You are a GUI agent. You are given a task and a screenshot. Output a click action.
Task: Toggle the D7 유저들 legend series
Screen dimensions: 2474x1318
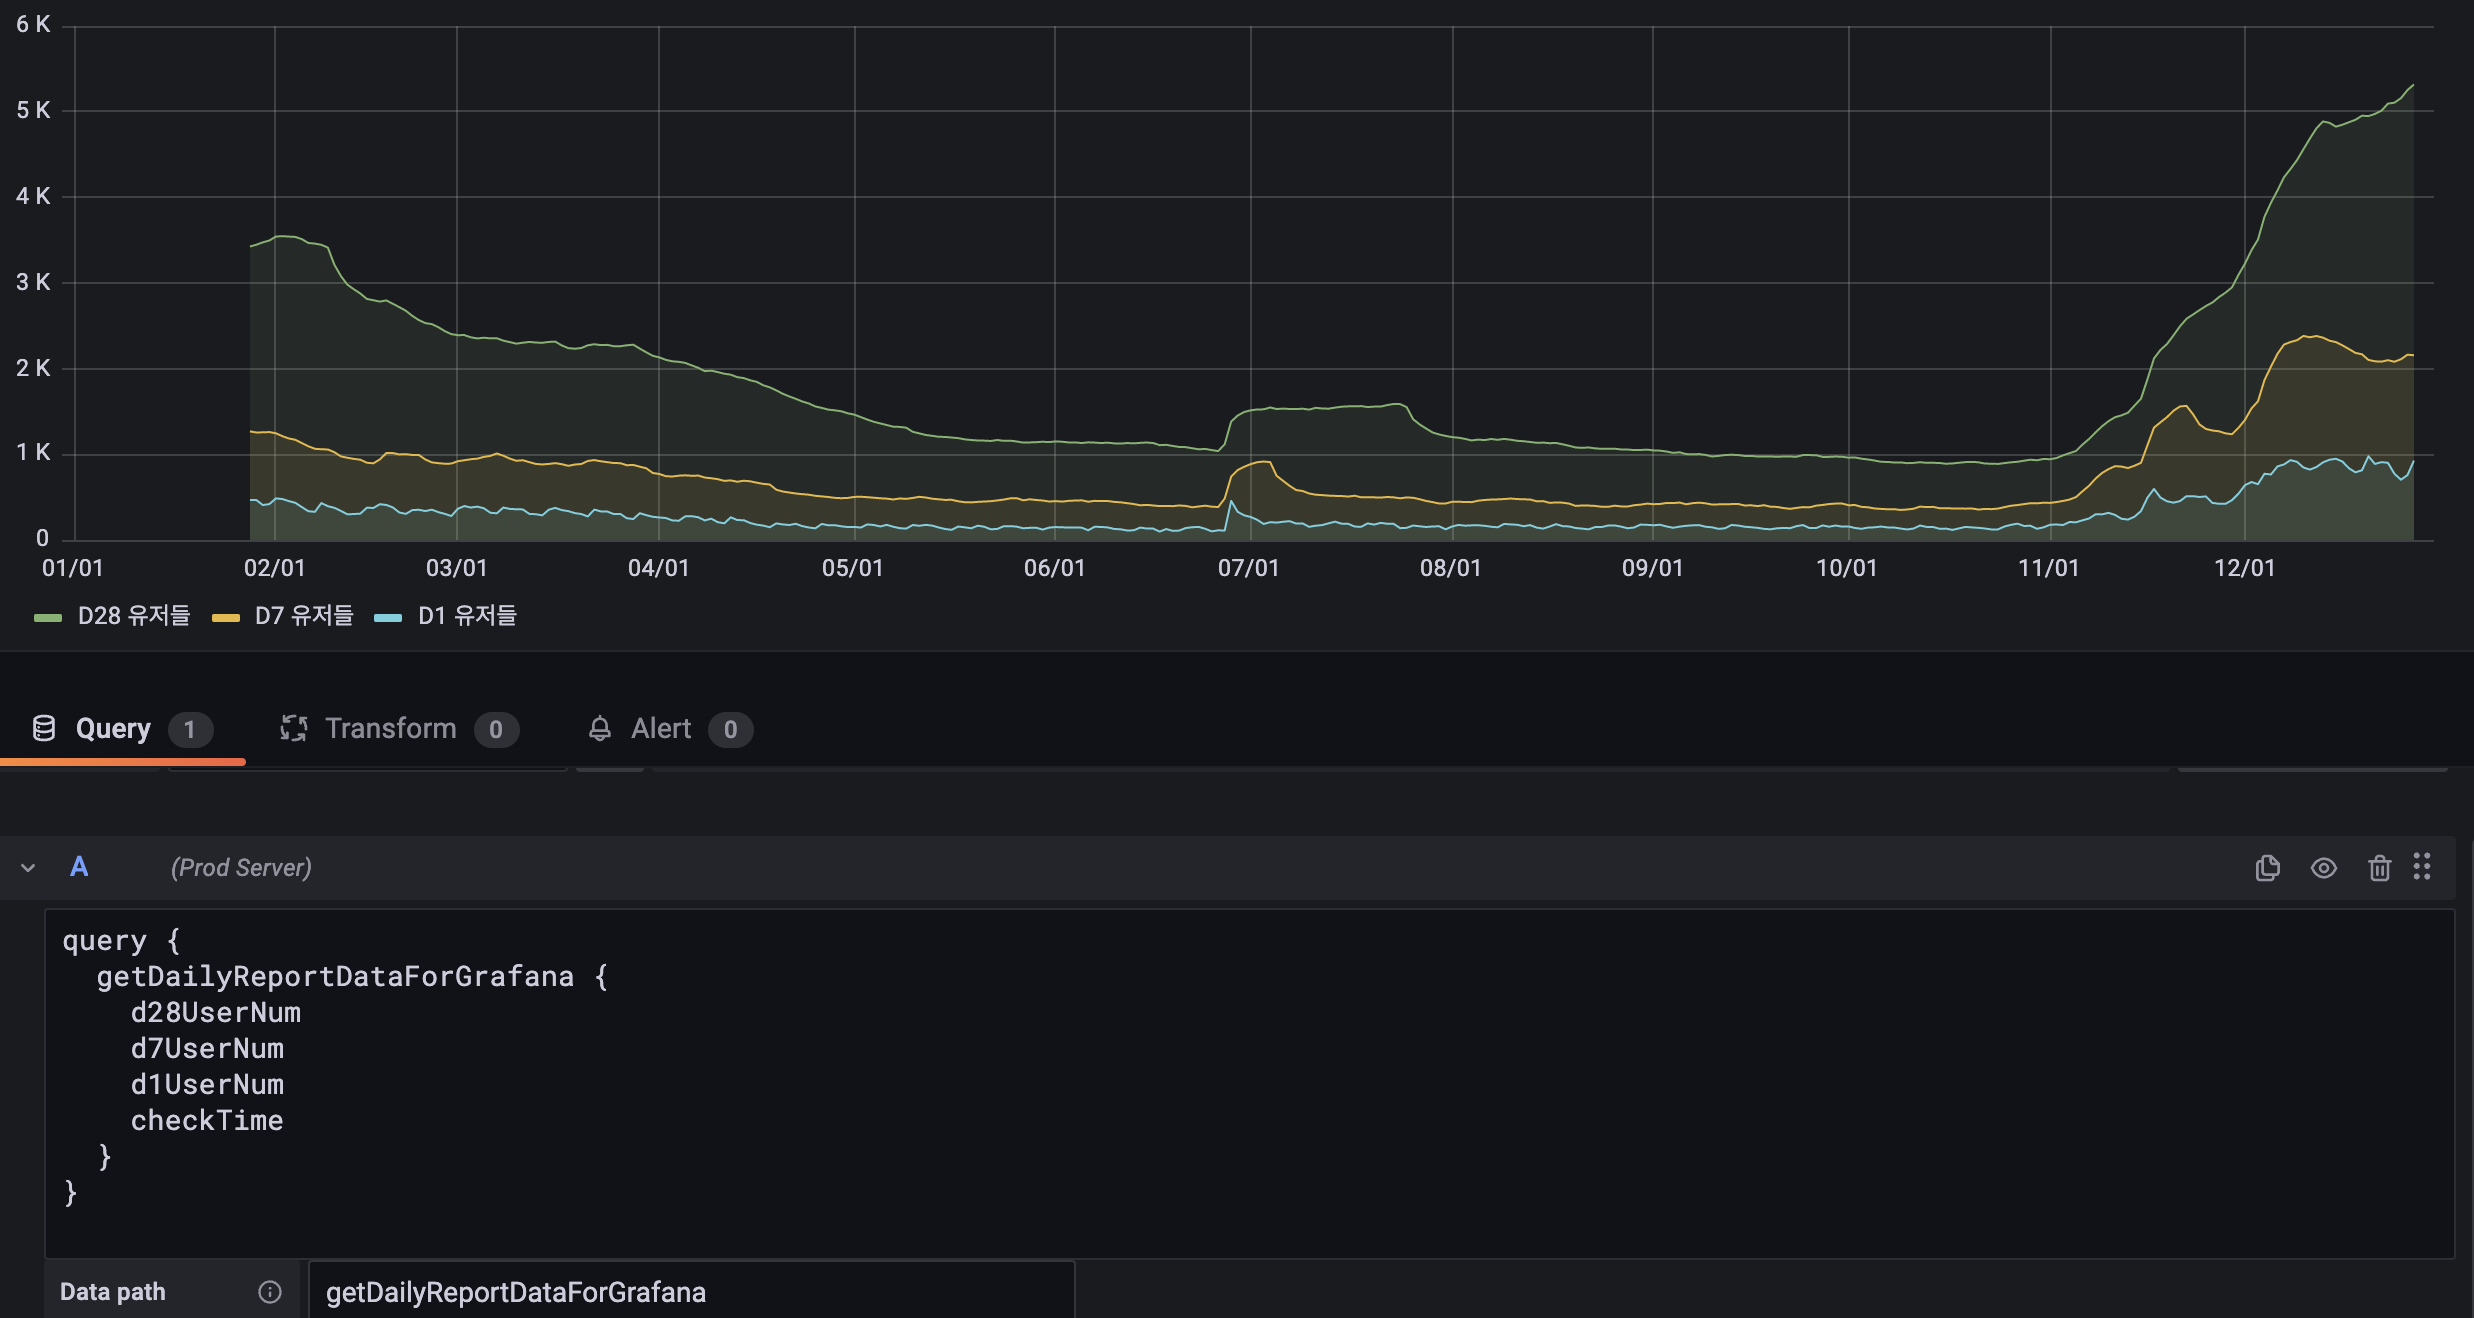click(x=304, y=616)
